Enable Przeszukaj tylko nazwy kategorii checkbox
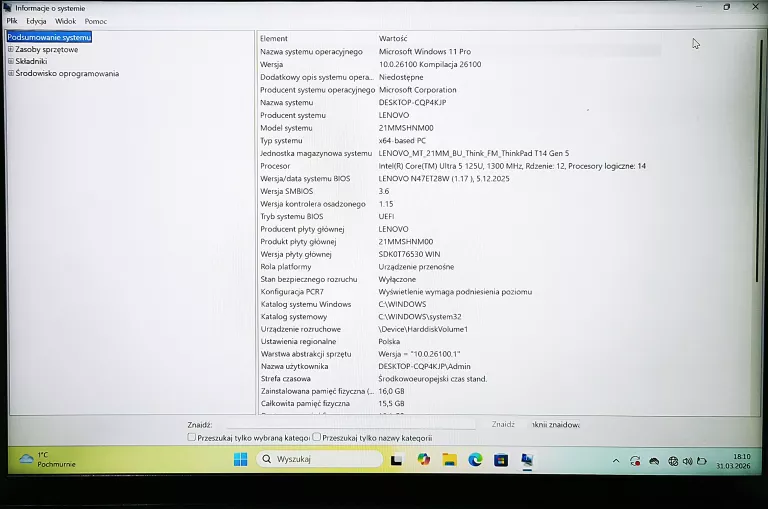Image resolution: width=768 pixels, height=509 pixels. click(316, 437)
